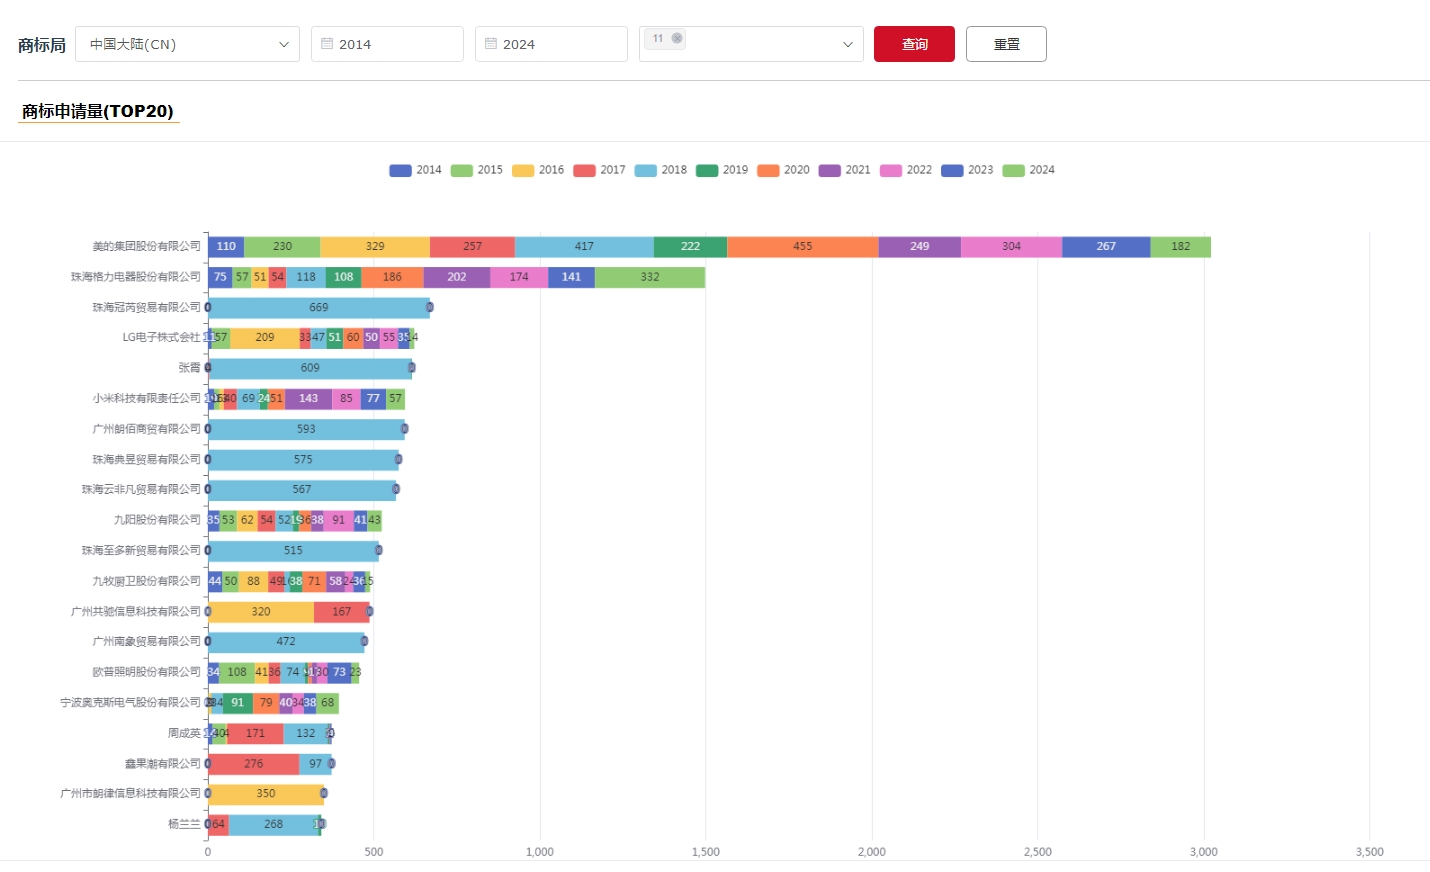Click the 查询 search button
This screenshot has width=1430, height=872.
point(914,44)
